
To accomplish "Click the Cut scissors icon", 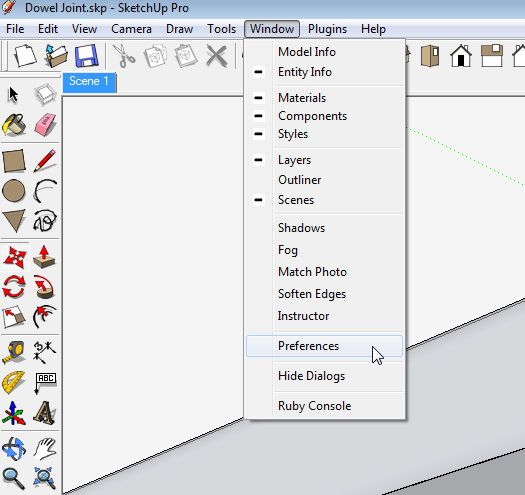I will 124,56.
